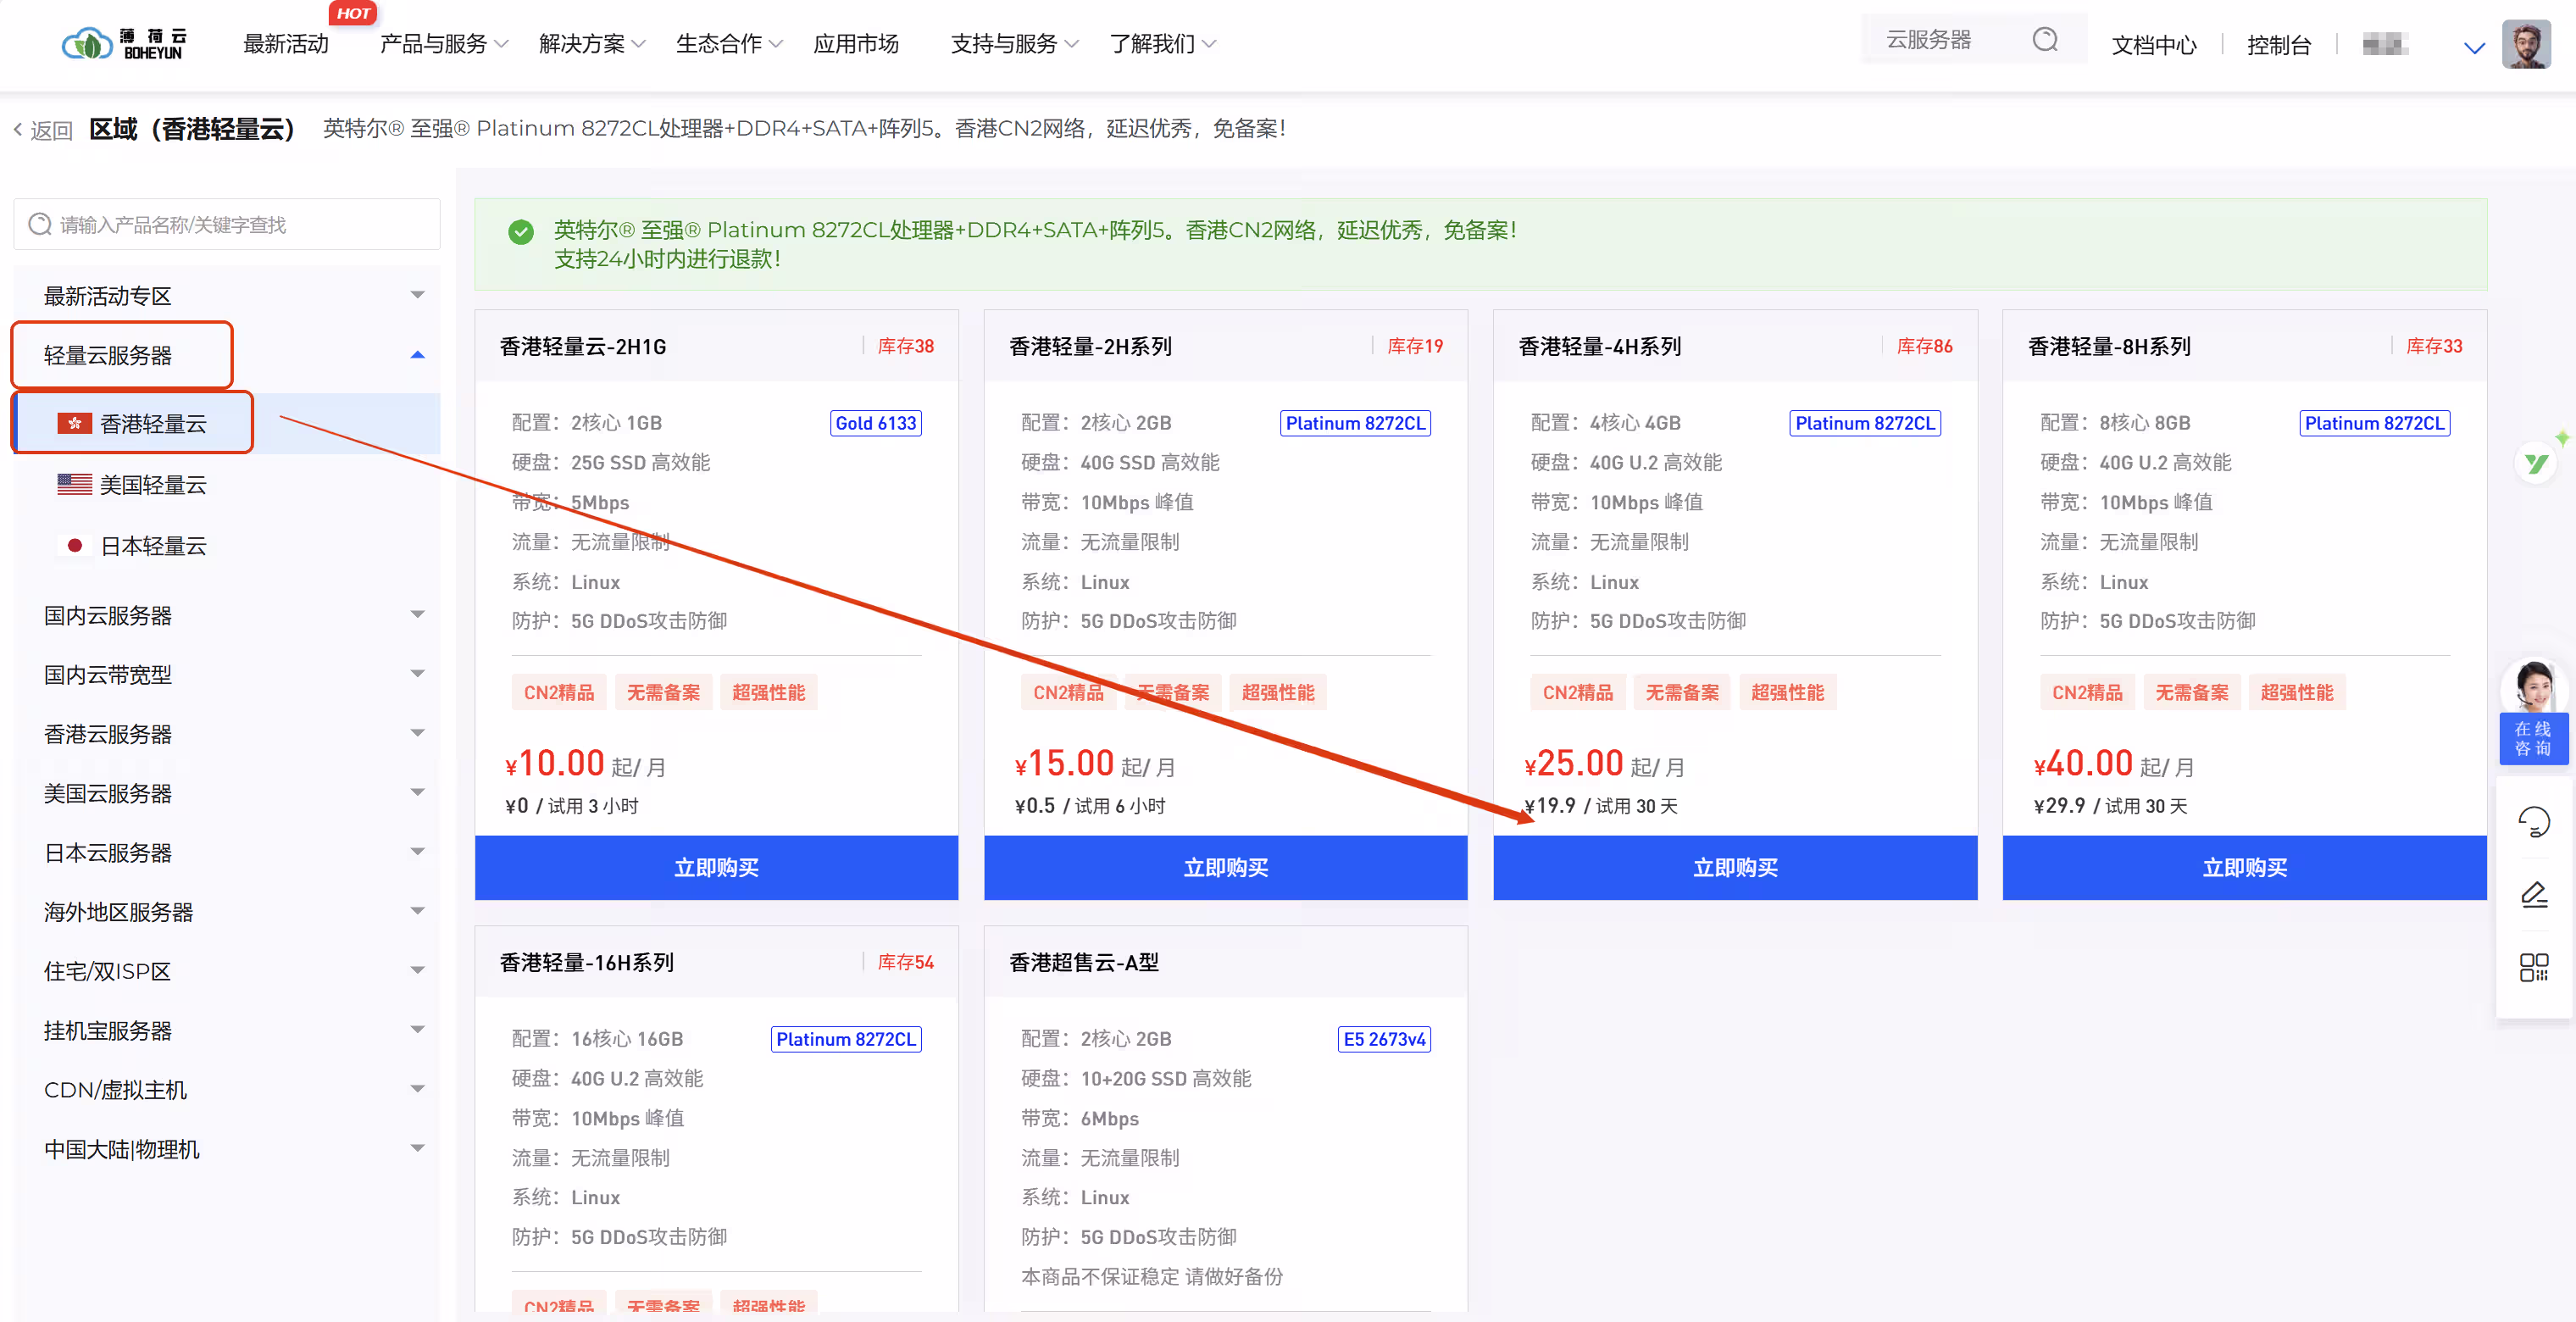Click the BOHEYUN logo
This screenshot has height=1322, width=2576.
[124, 43]
